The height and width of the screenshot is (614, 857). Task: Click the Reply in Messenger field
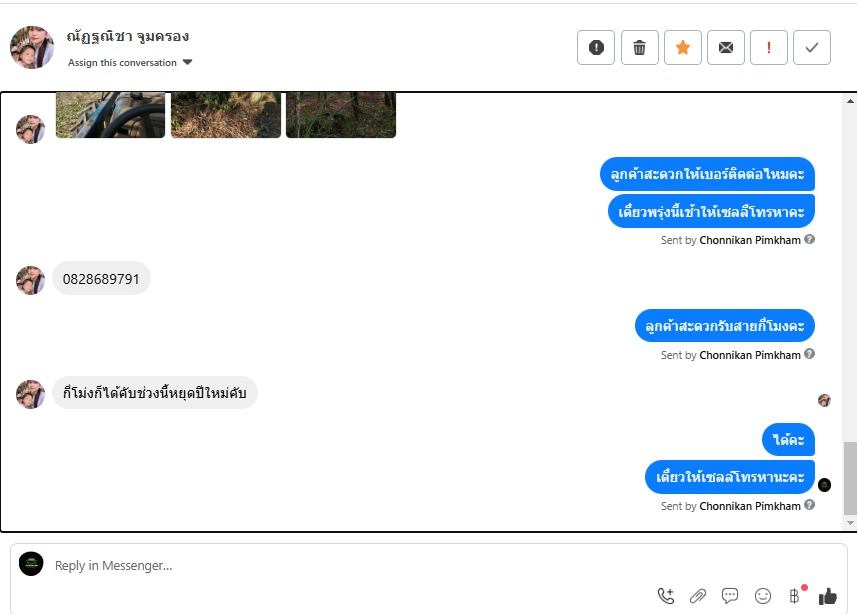pyautogui.click(x=350, y=565)
